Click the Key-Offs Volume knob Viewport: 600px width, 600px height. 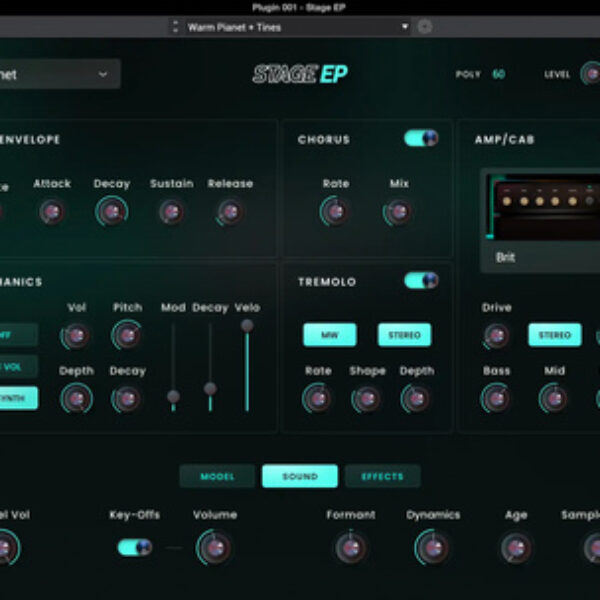click(x=214, y=548)
